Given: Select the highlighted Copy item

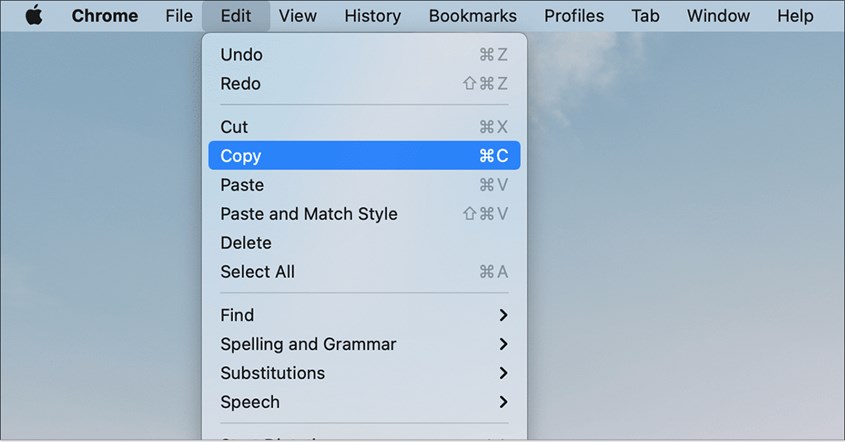Looking at the screenshot, I should click(364, 156).
